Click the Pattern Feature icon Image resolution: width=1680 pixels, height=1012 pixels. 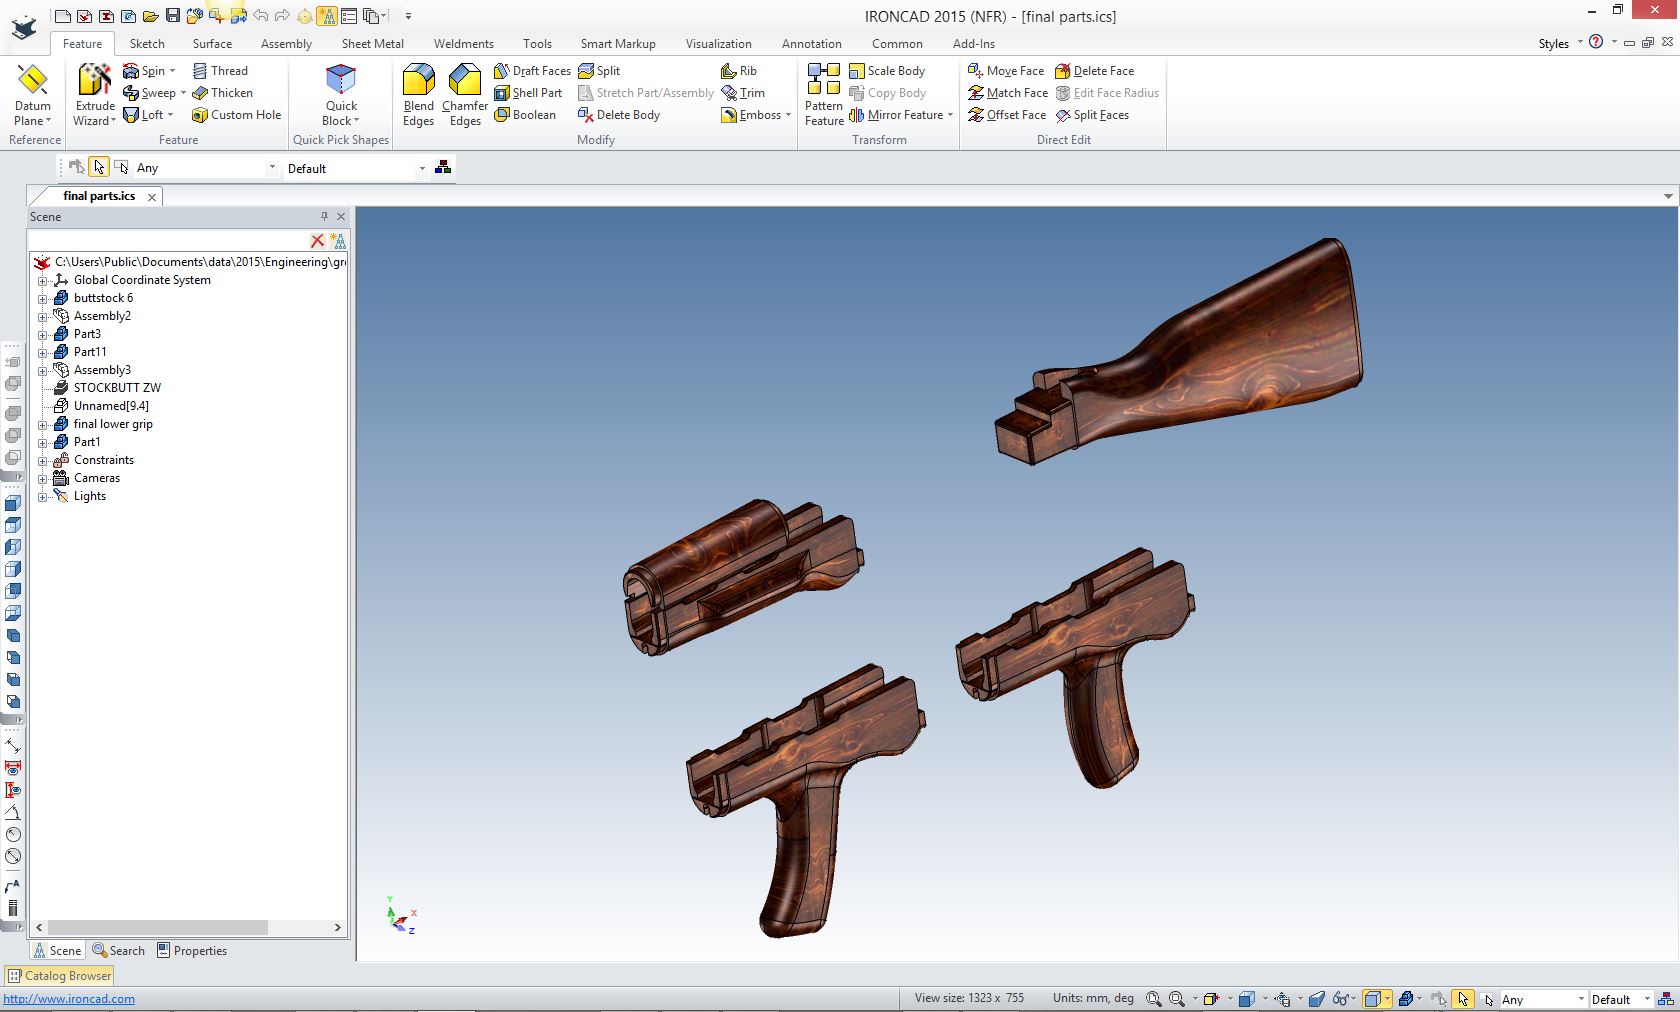[x=824, y=81]
